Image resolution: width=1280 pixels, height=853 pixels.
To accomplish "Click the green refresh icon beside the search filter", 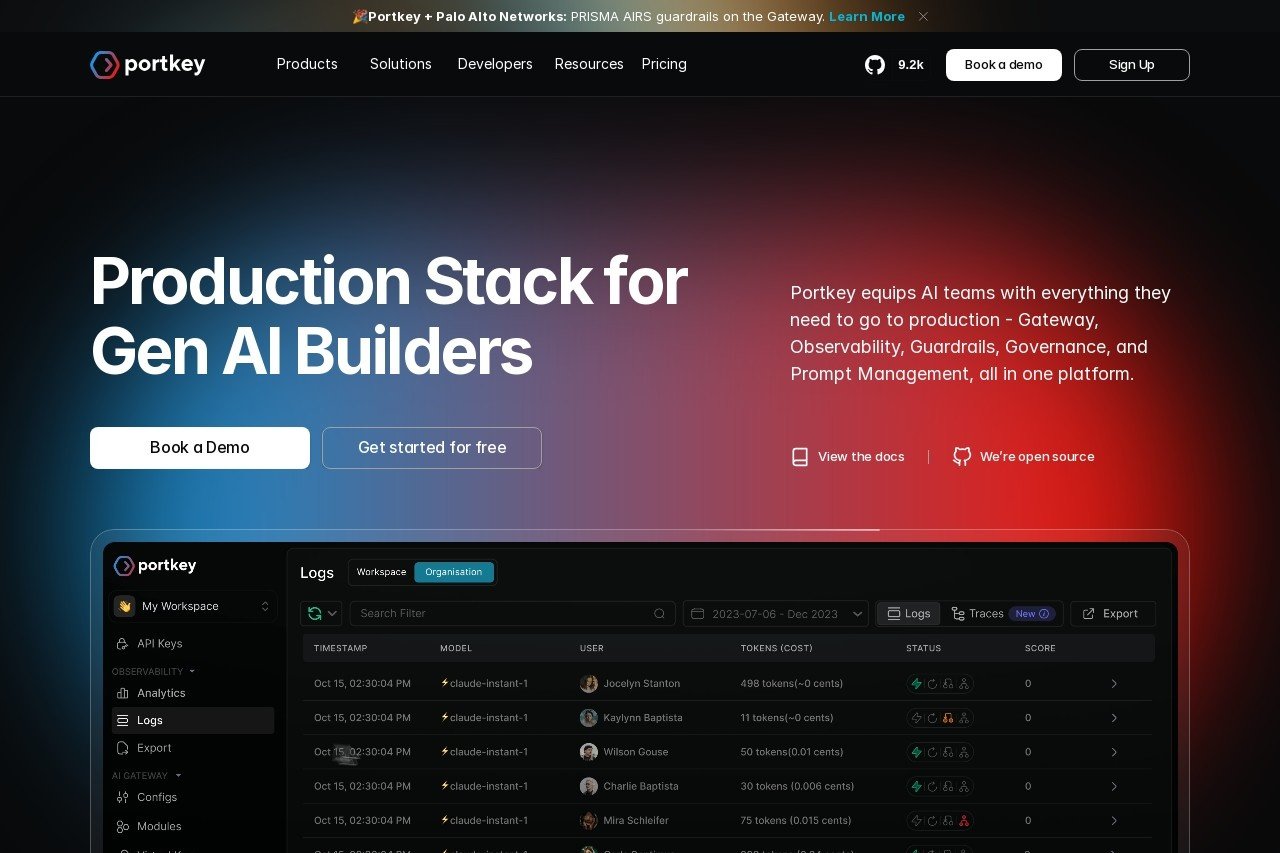I will coord(315,614).
